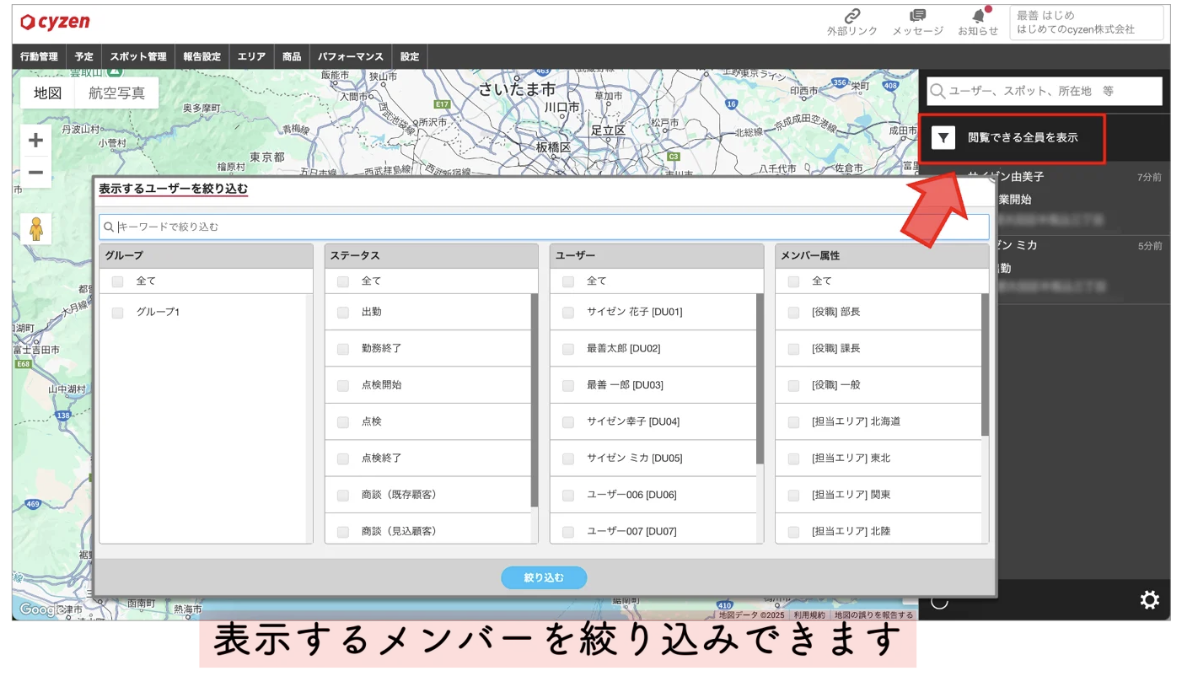Click the ステータス list scrollbar
The image size is (1186, 678).
534,400
